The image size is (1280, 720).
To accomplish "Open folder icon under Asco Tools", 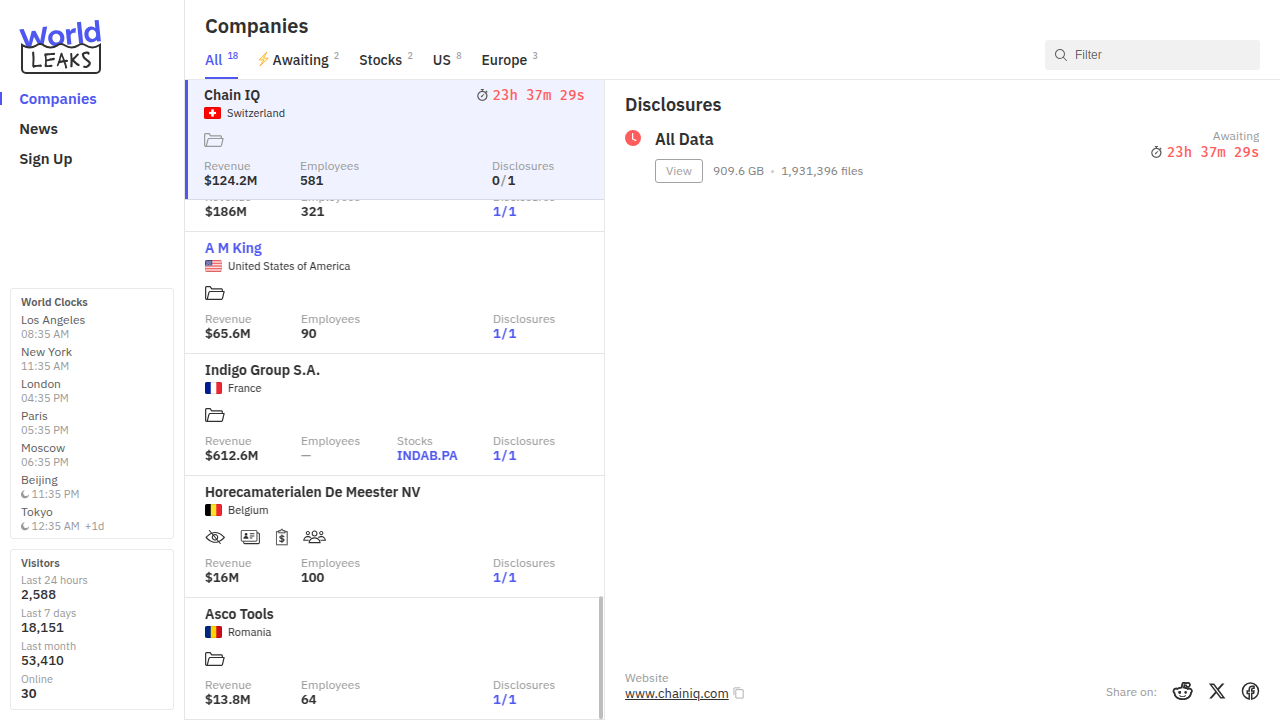I will tap(215, 660).
